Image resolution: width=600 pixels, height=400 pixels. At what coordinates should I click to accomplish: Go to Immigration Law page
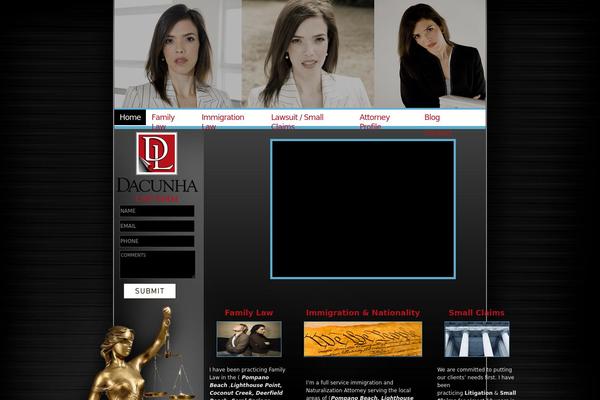point(223,121)
